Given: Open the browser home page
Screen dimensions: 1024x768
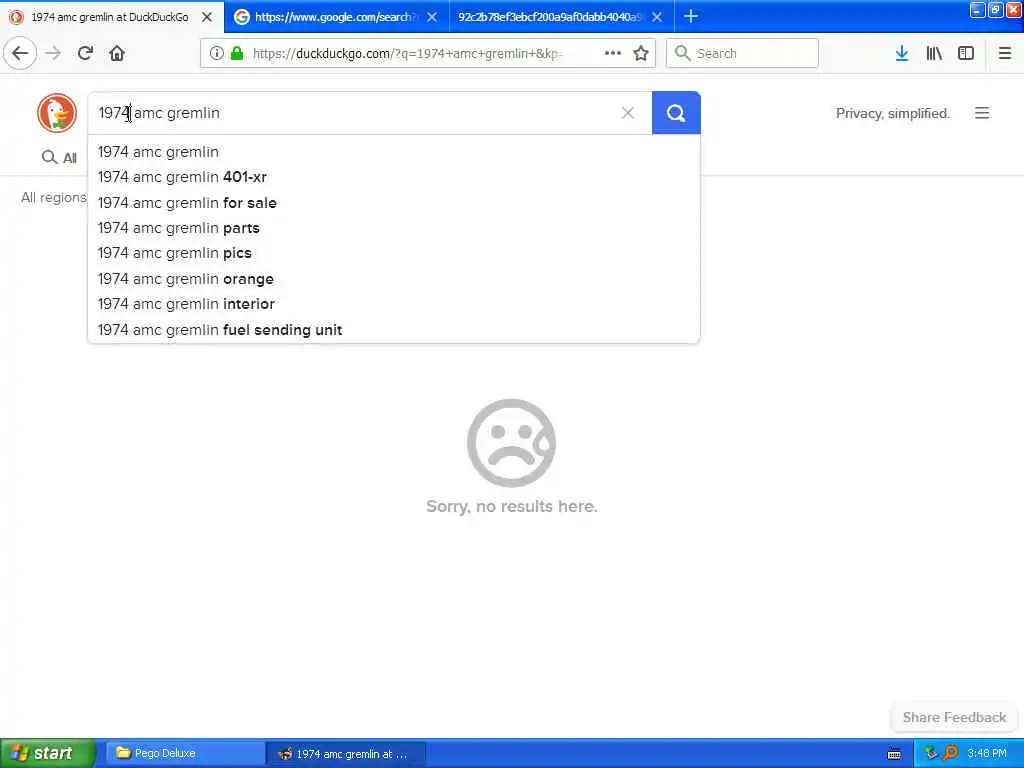Looking at the screenshot, I should click(x=117, y=54).
